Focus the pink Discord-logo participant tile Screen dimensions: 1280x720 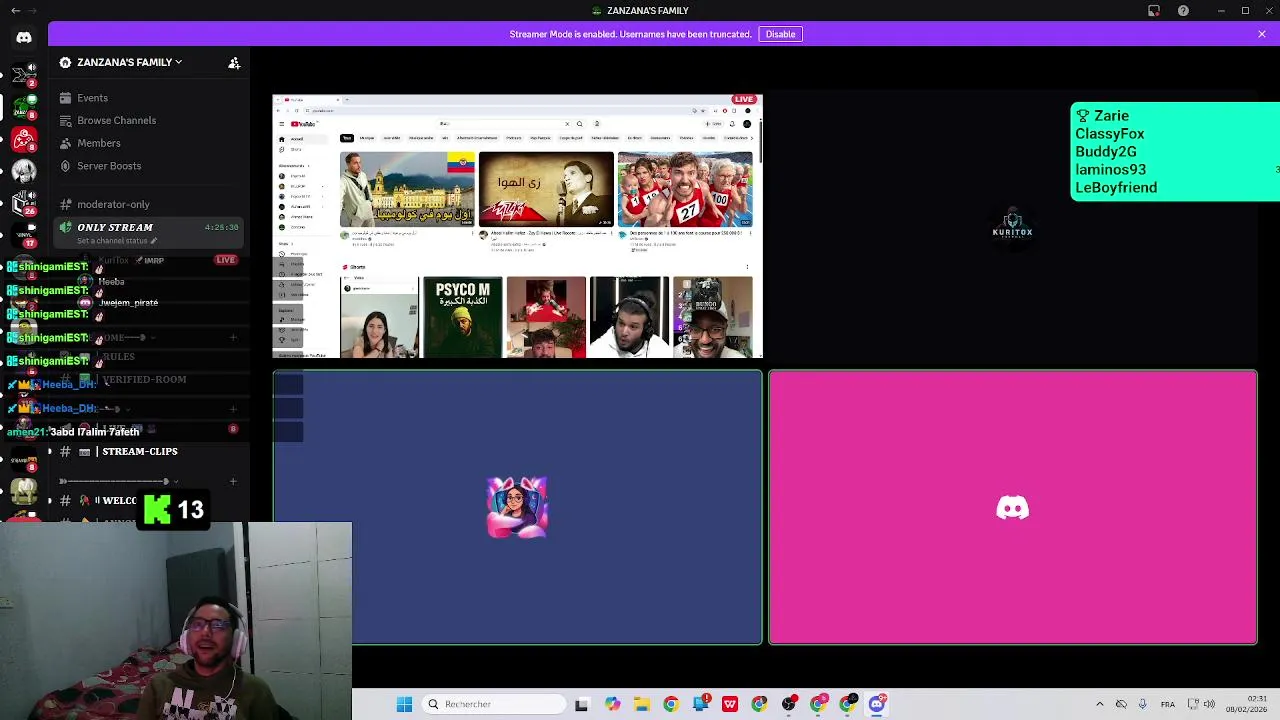point(1012,508)
